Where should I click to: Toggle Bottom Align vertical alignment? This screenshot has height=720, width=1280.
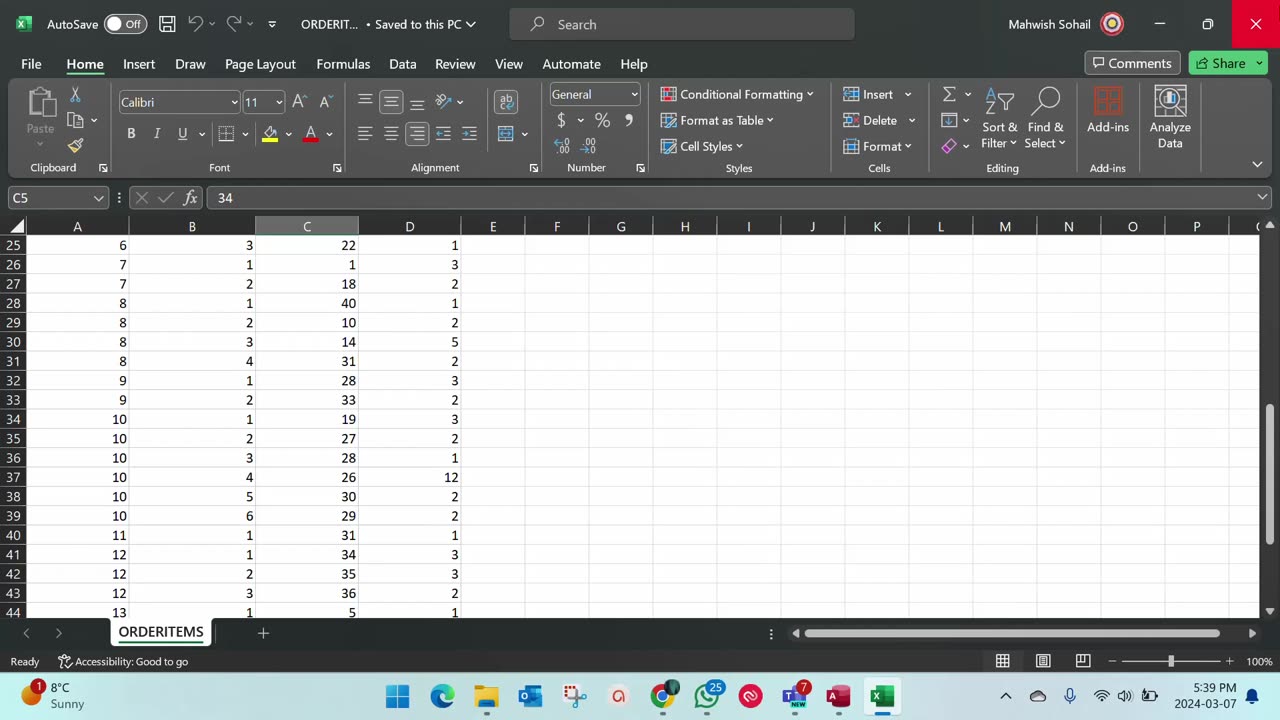pyautogui.click(x=417, y=102)
